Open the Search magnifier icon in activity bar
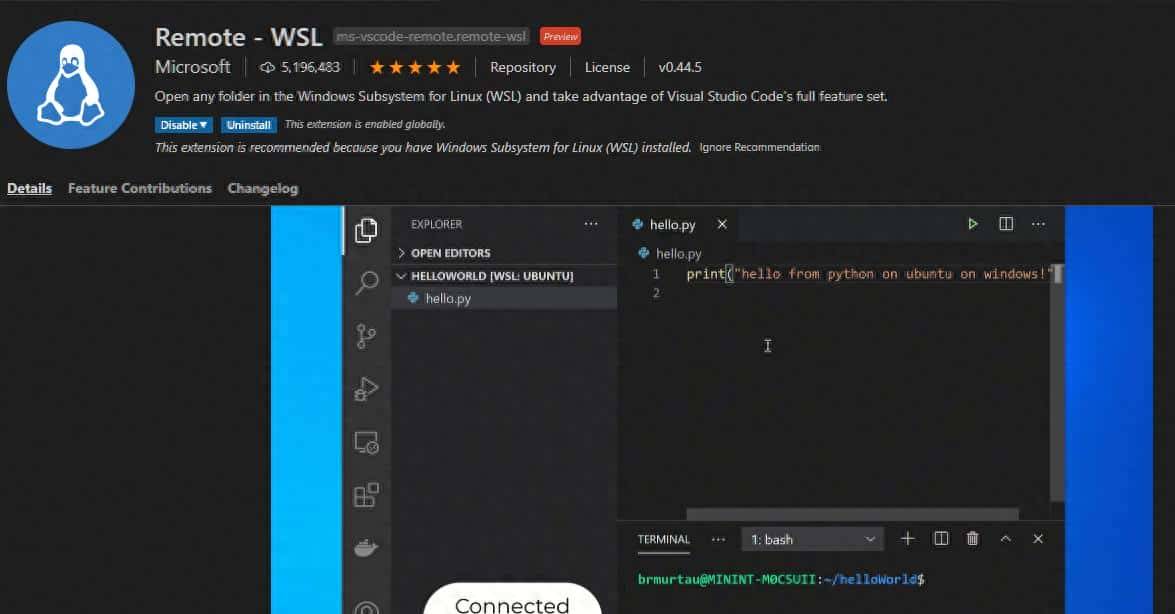The image size is (1175, 614). pyautogui.click(x=366, y=283)
